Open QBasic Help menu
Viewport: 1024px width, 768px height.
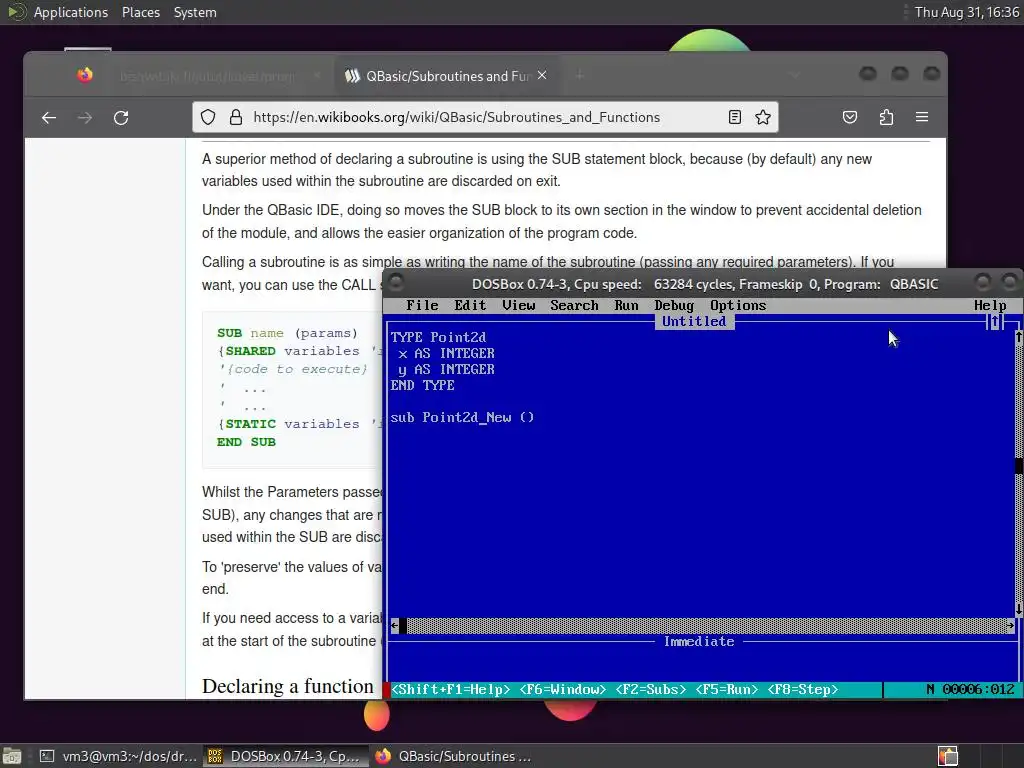click(x=990, y=306)
